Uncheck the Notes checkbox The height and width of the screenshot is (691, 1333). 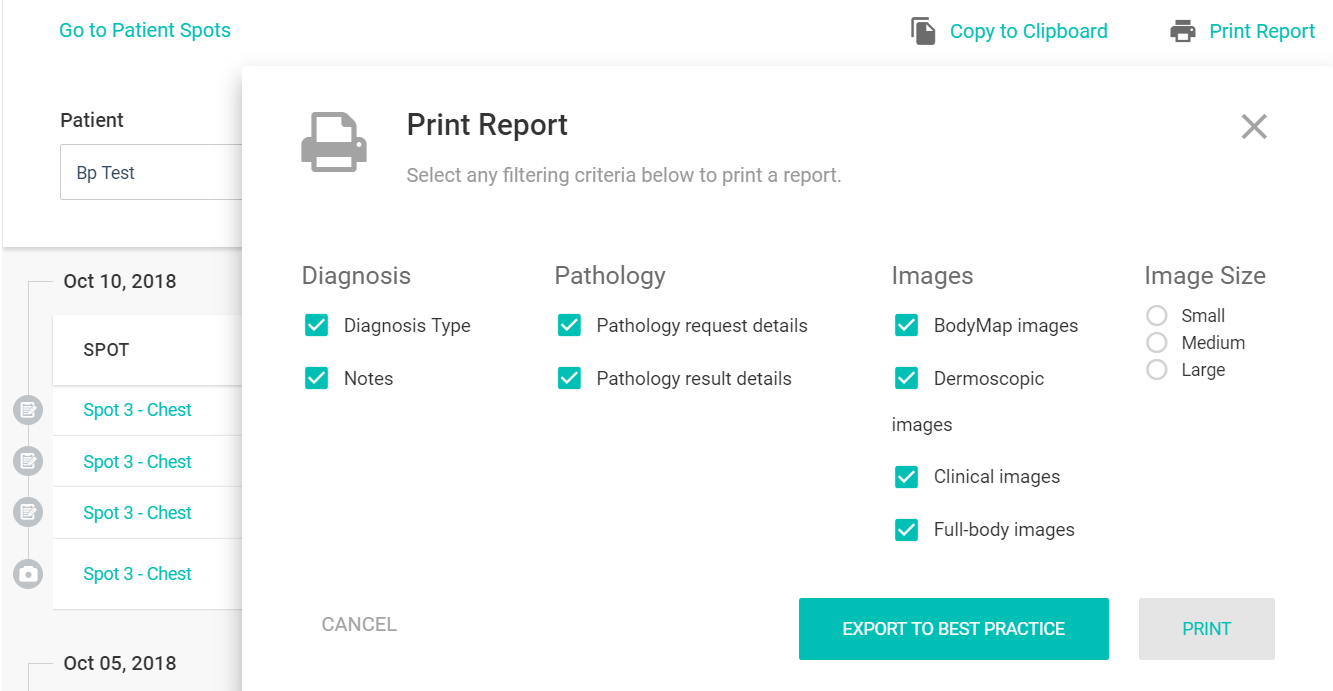[317, 379]
